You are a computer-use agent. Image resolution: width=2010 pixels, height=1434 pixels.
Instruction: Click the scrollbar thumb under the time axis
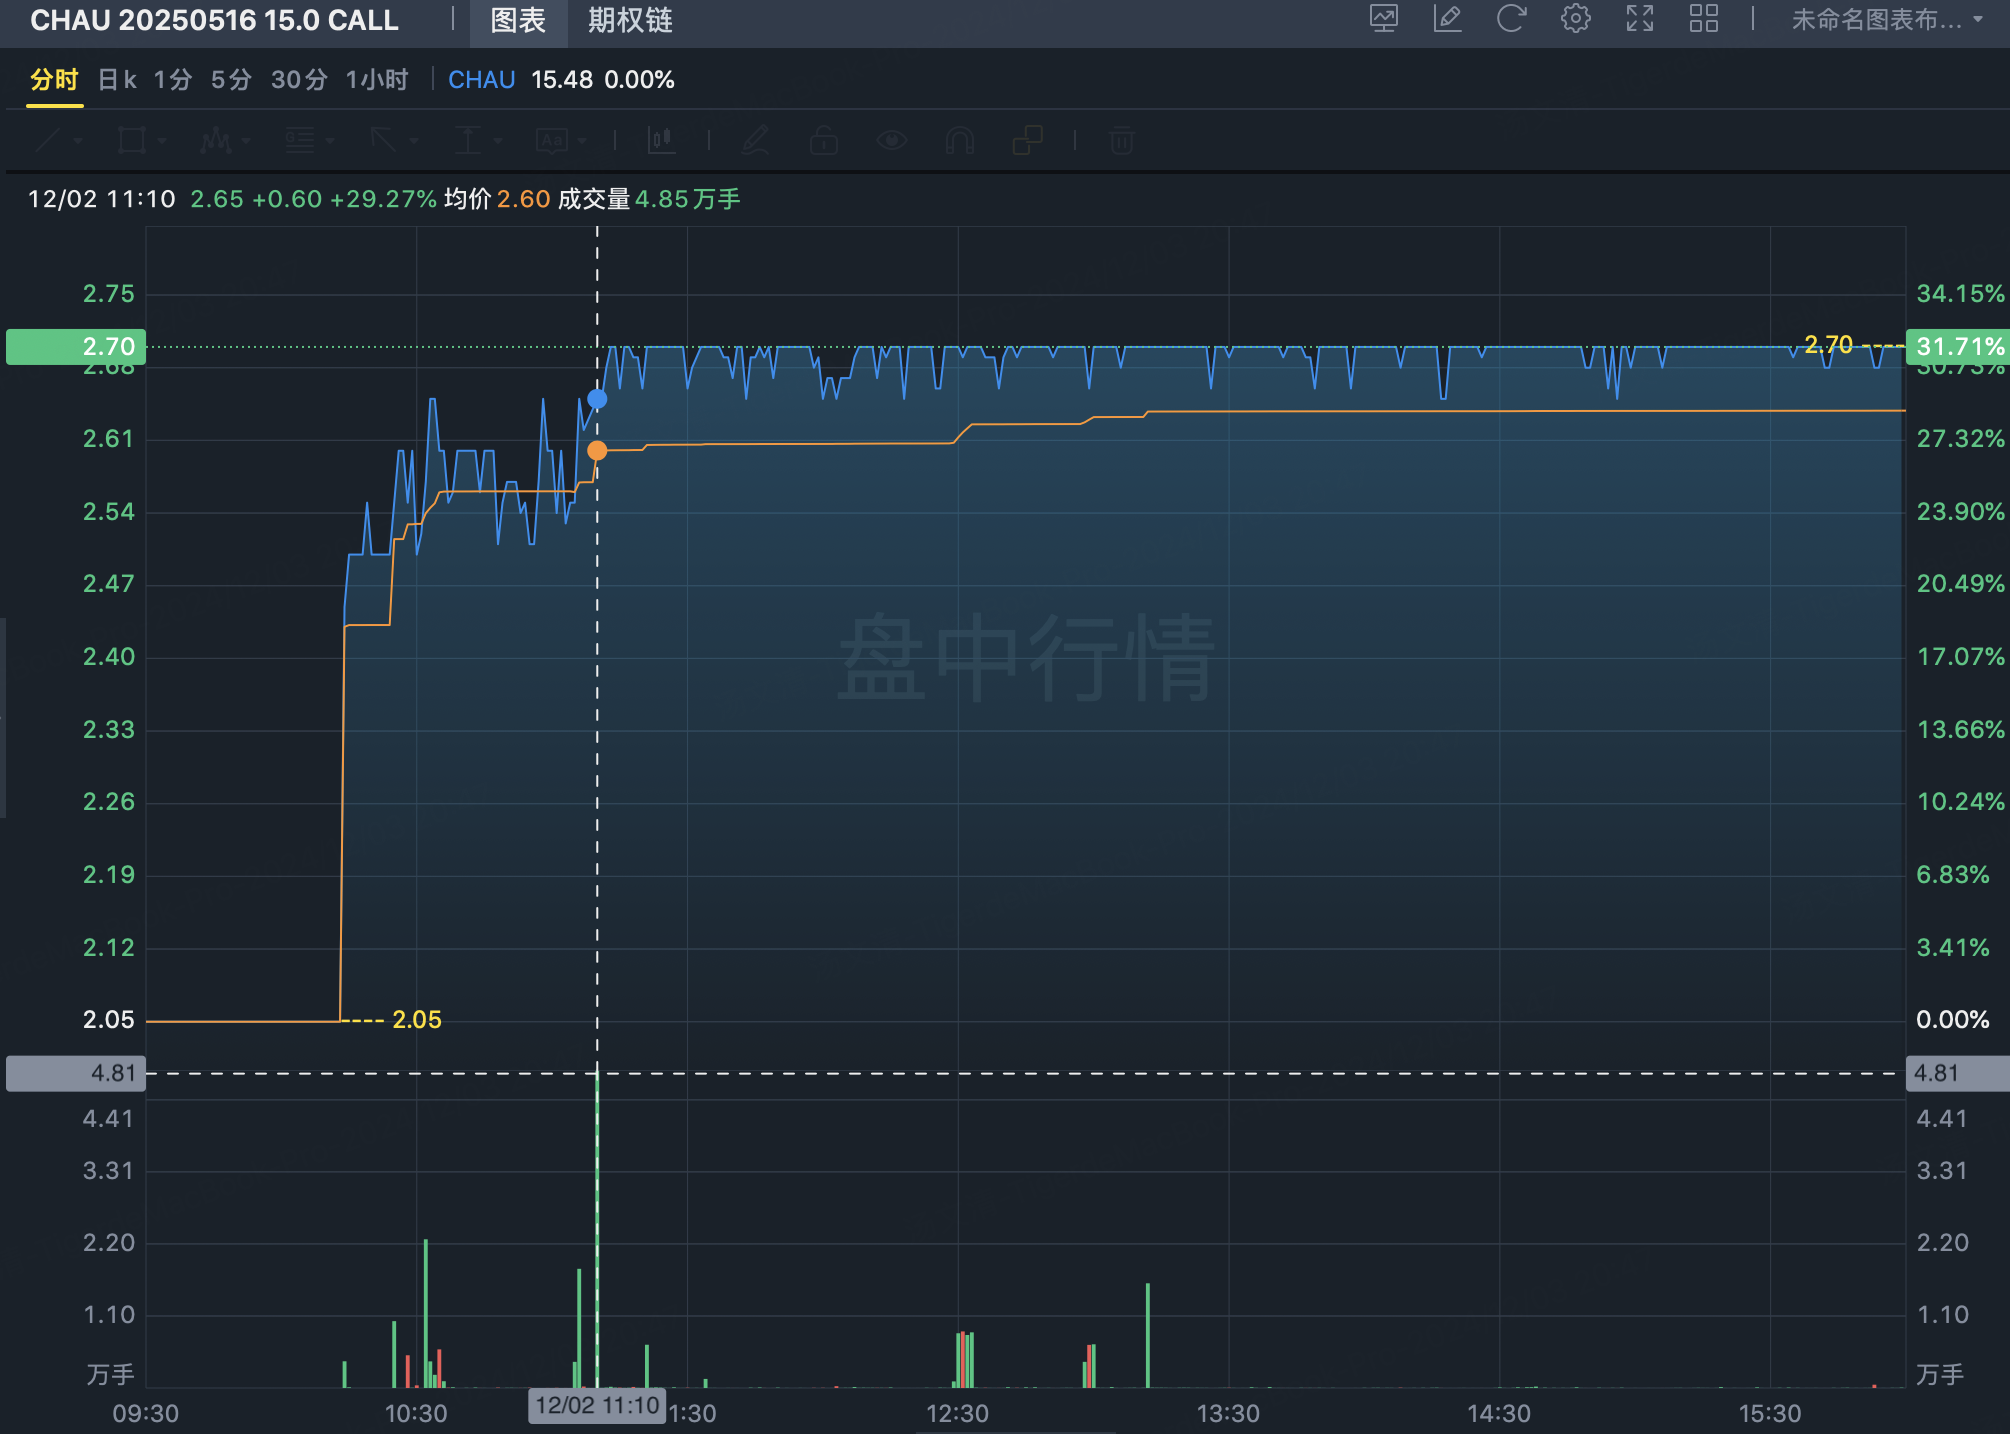click(1015, 1431)
